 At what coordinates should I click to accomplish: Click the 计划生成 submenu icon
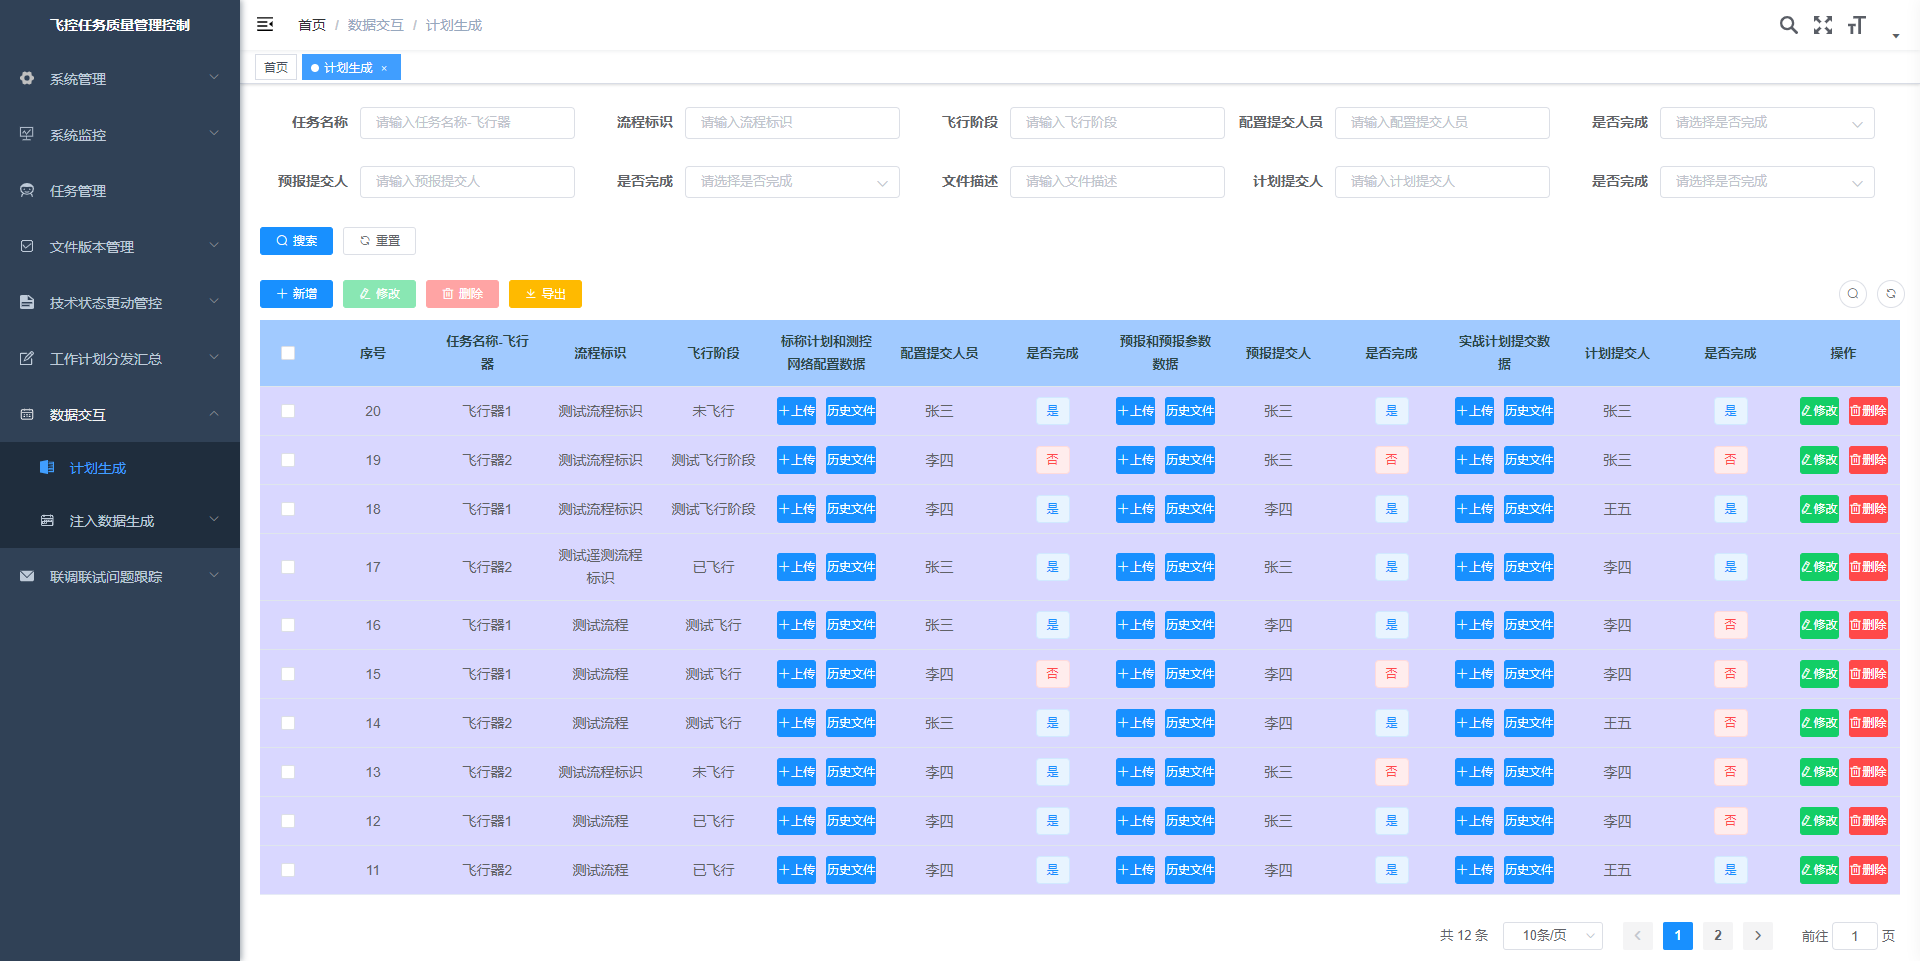coord(47,467)
